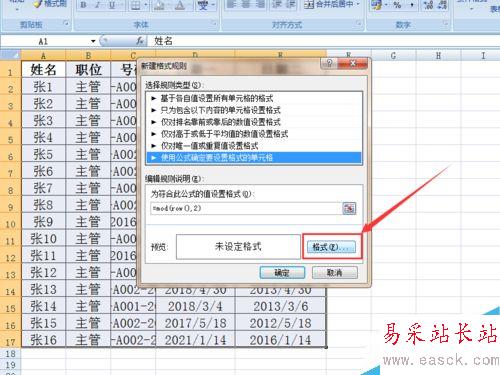Image resolution: width=500 pixels, height=375 pixels.
Task: Click cell containing 2013/3/6
Action: click(281, 306)
